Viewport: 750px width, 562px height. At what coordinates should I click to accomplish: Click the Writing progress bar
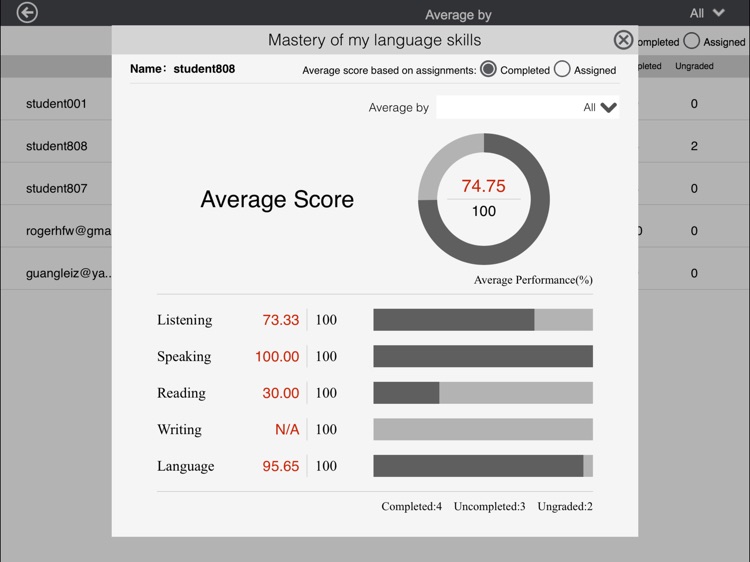tap(483, 430)
